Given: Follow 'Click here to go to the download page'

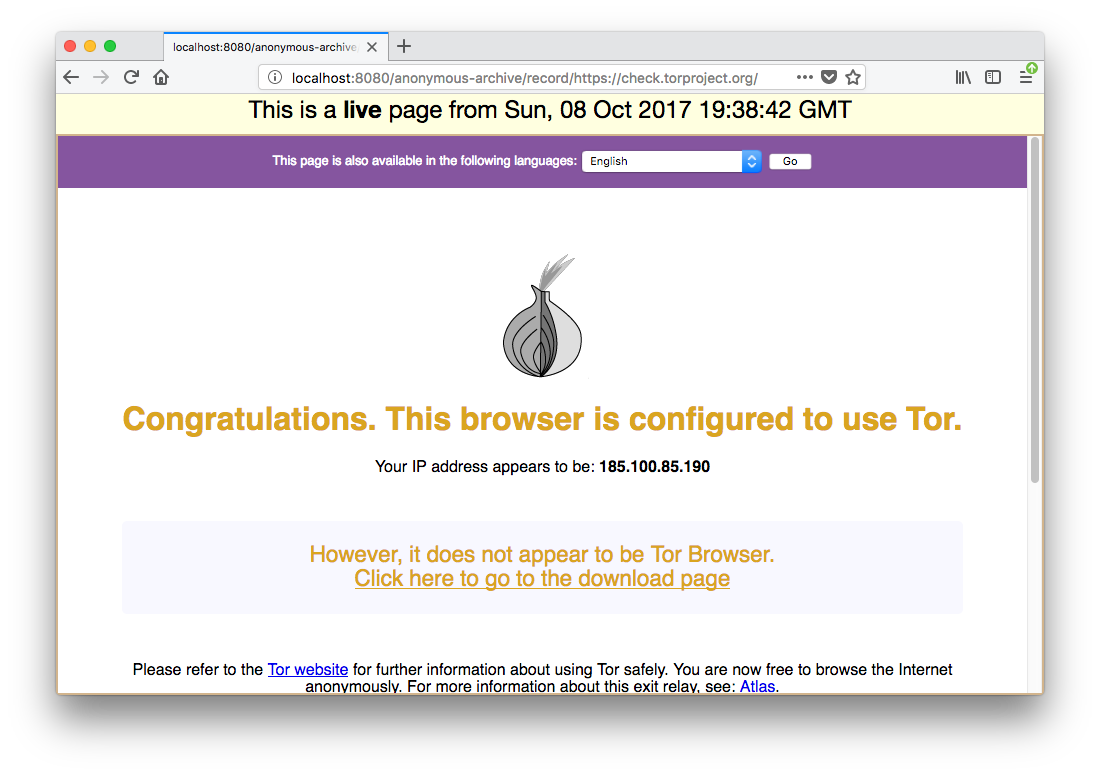Looking at the screenshot, I should point(542,579).
